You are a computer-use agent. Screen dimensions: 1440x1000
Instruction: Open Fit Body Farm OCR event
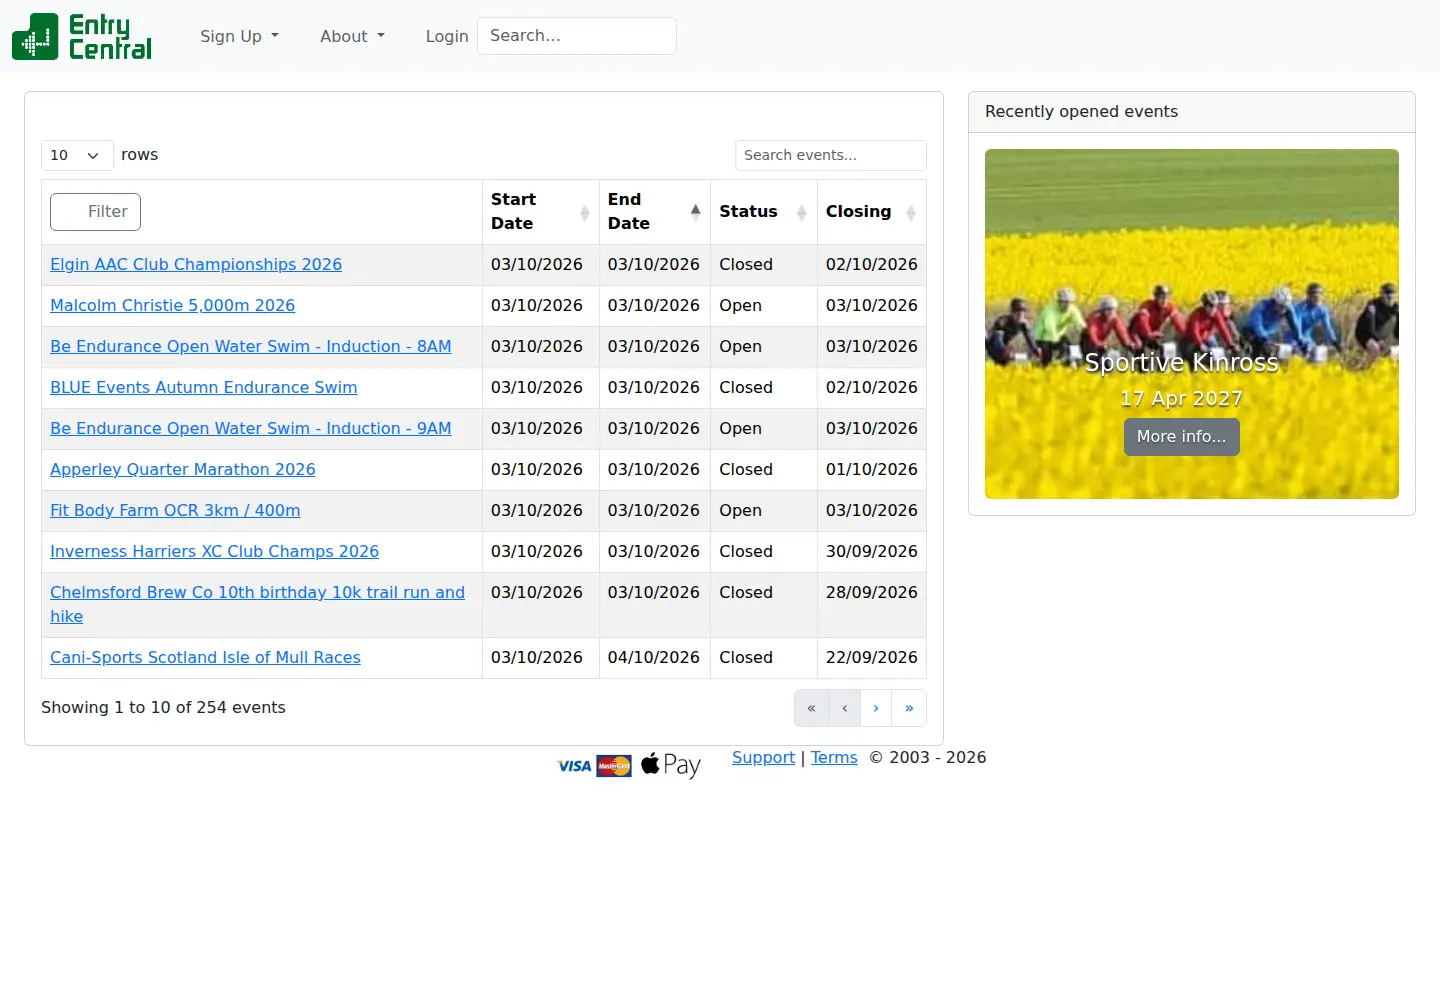pos(175,510)
